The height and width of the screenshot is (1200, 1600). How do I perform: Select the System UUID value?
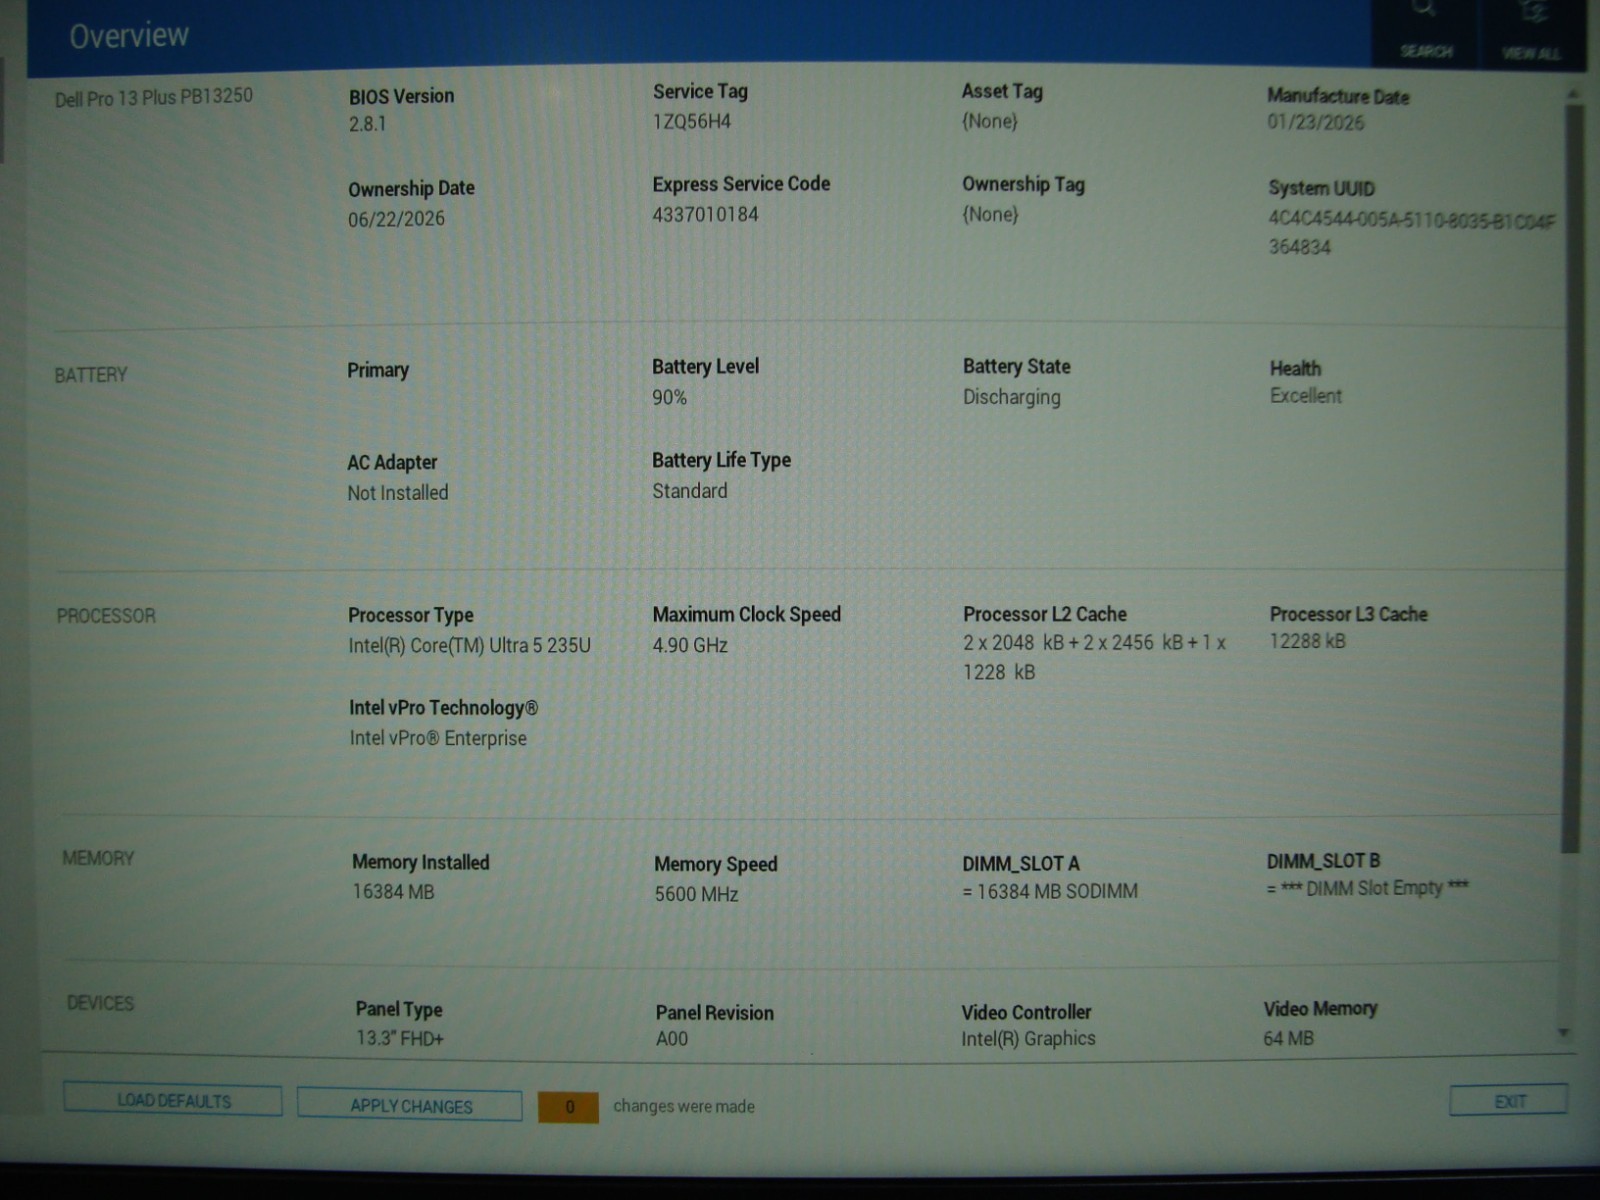(x=1411, y=233)
